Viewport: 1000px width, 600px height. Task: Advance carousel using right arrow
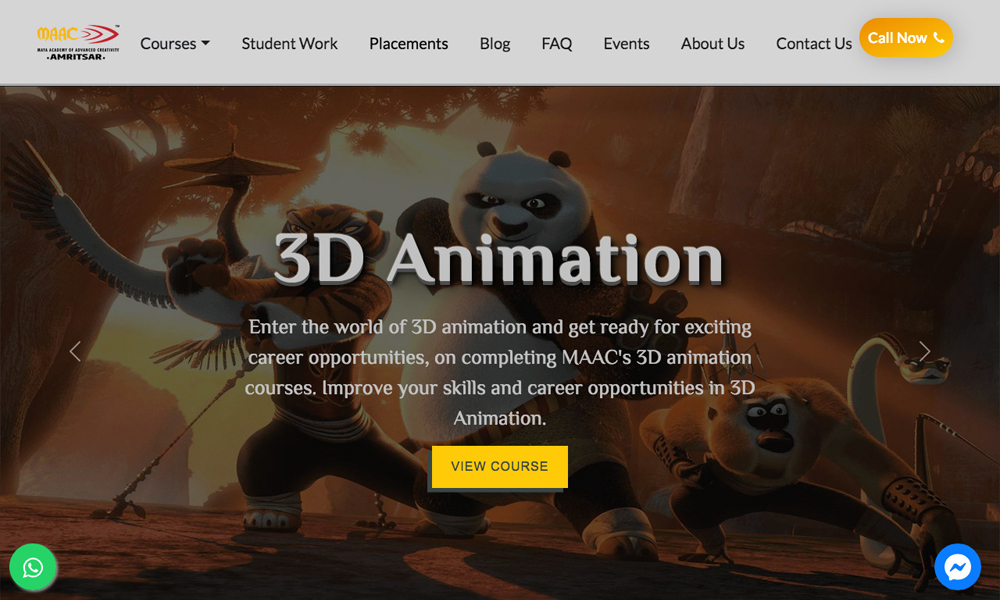tap(924, 351)
